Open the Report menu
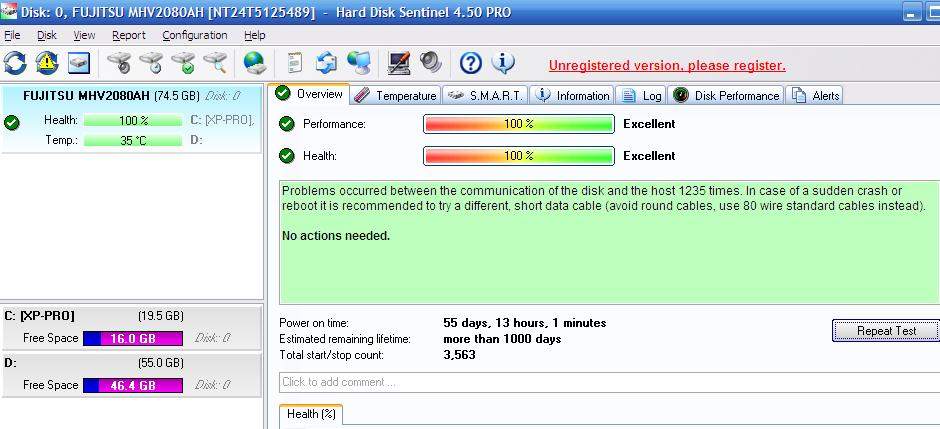Screen dimensions: 940x429 click(129, 35)
